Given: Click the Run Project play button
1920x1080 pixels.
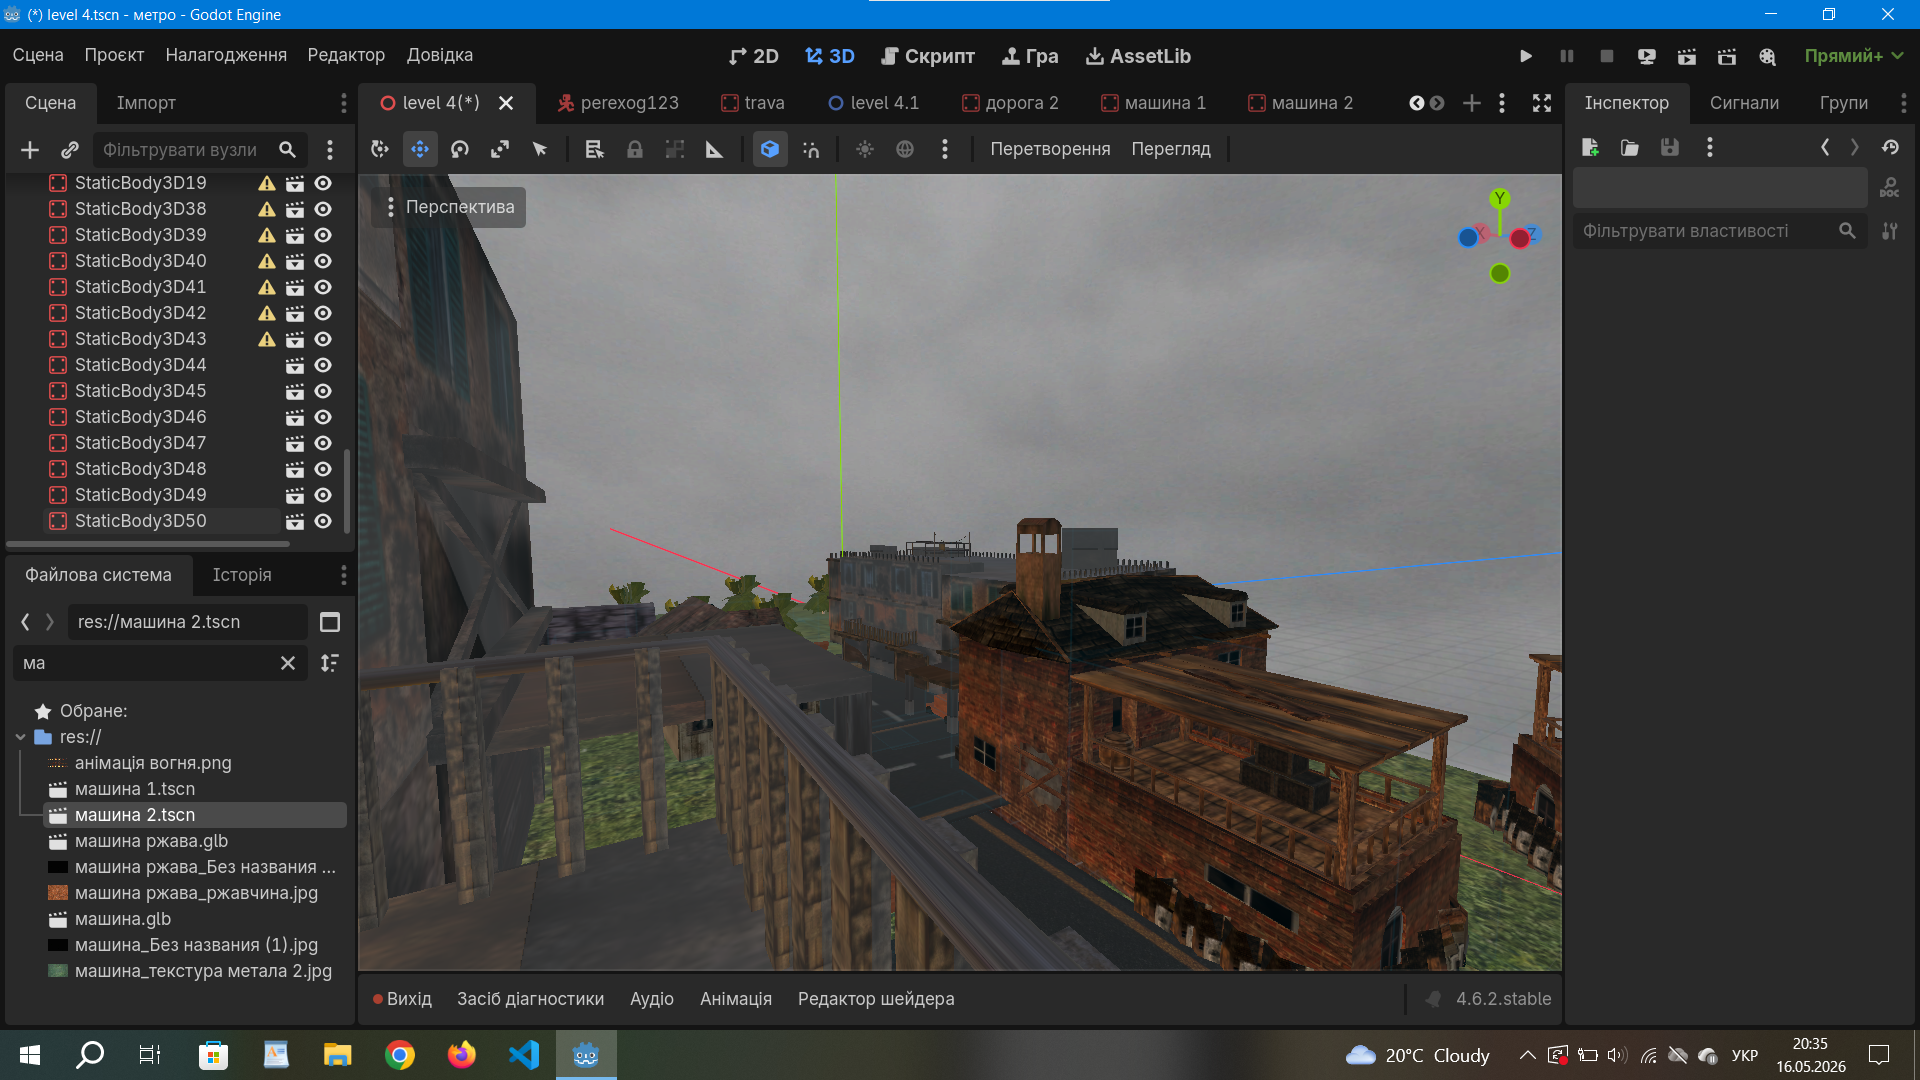Looking at the screenshot, I should pyautogui.click(x=1526, y=56).
